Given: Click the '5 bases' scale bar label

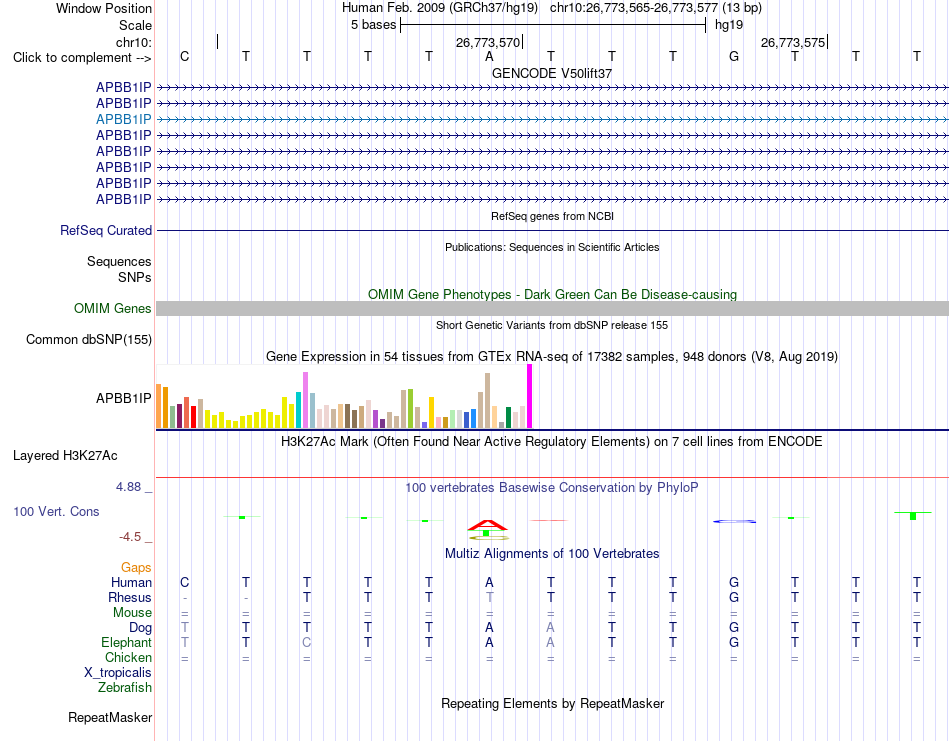Looking at the screenshot, I should (373, 25).
